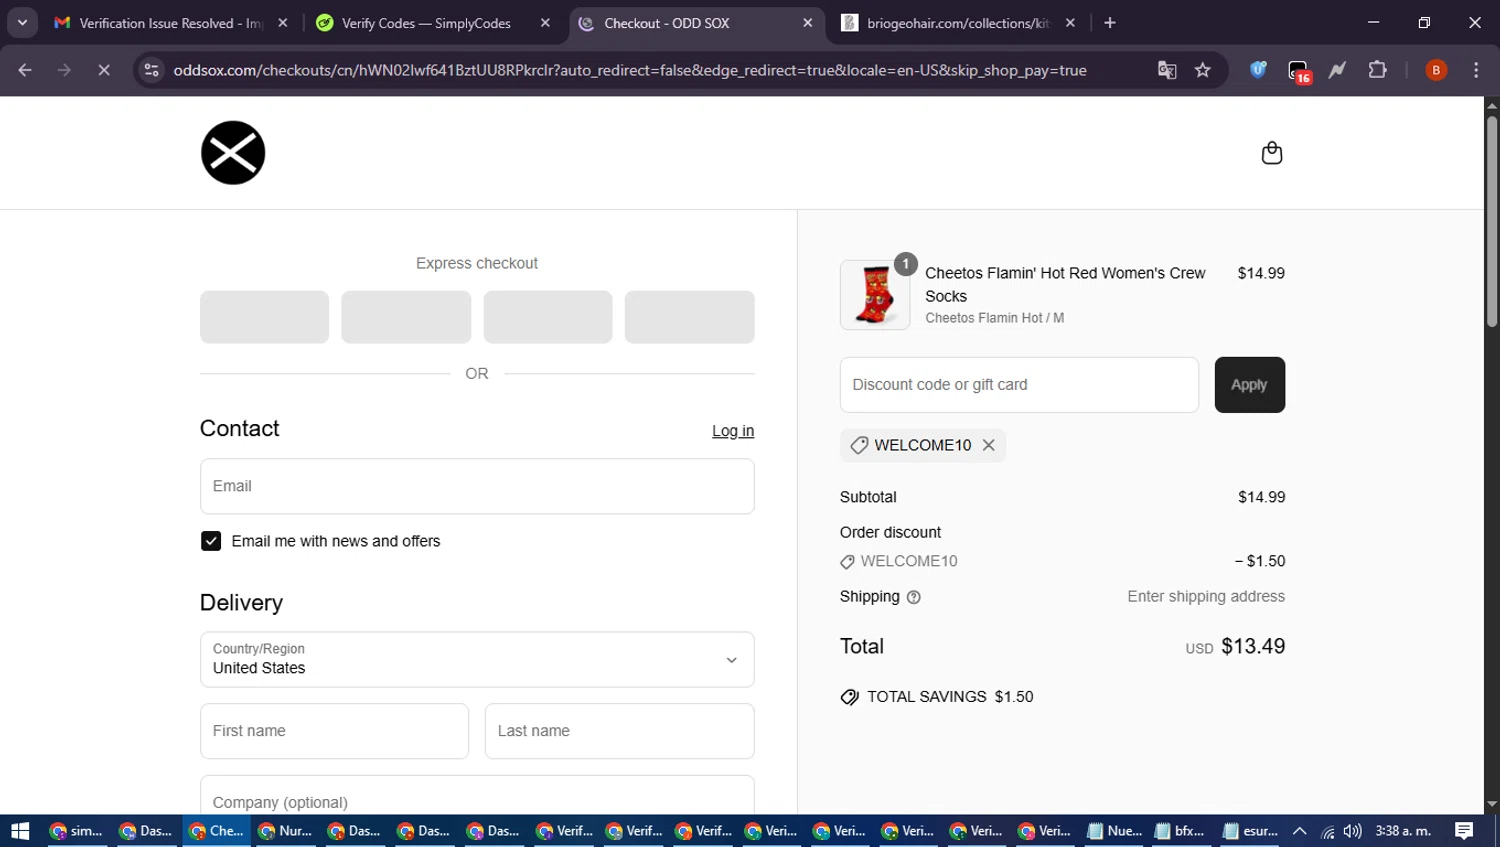Open the Chrome profile avatar B
Image resolution: width=1500 pixels, height=847 pixels.
coord(1436,70)
